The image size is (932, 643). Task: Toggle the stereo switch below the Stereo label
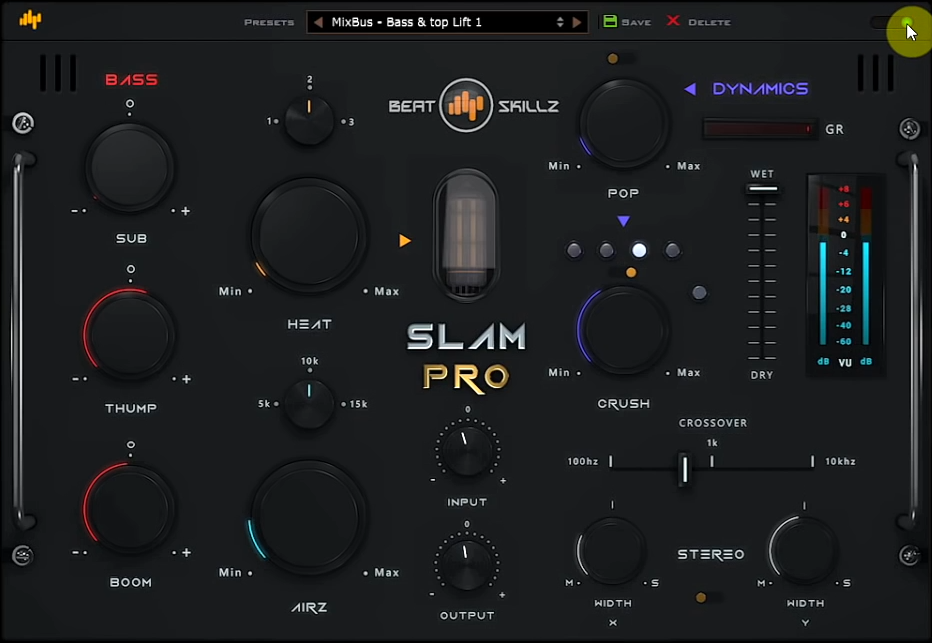pos(709,597)
